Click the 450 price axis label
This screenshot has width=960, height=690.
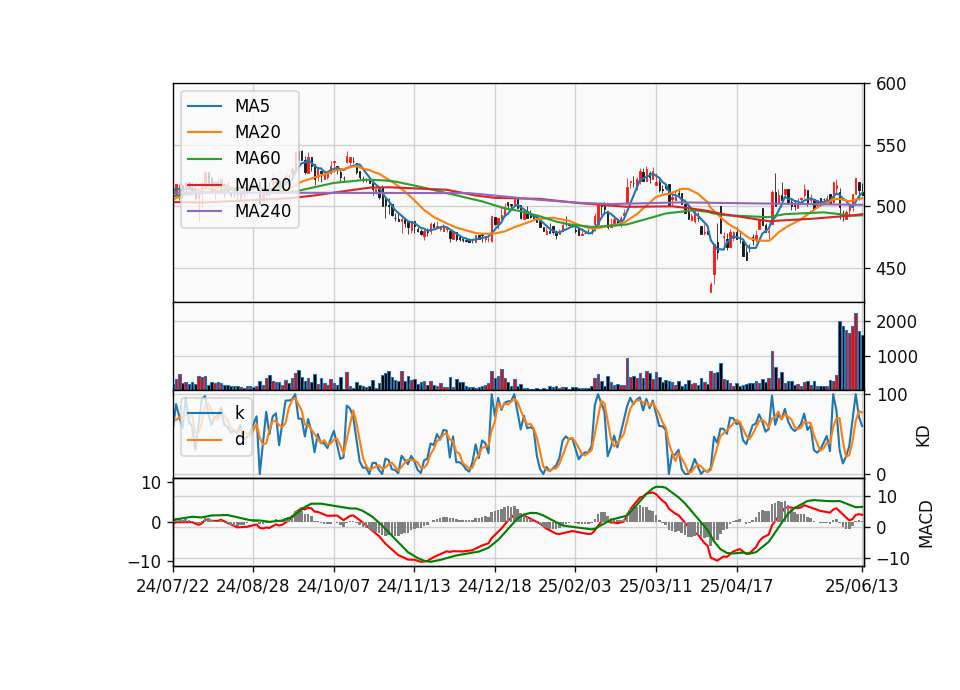[891, 269]
